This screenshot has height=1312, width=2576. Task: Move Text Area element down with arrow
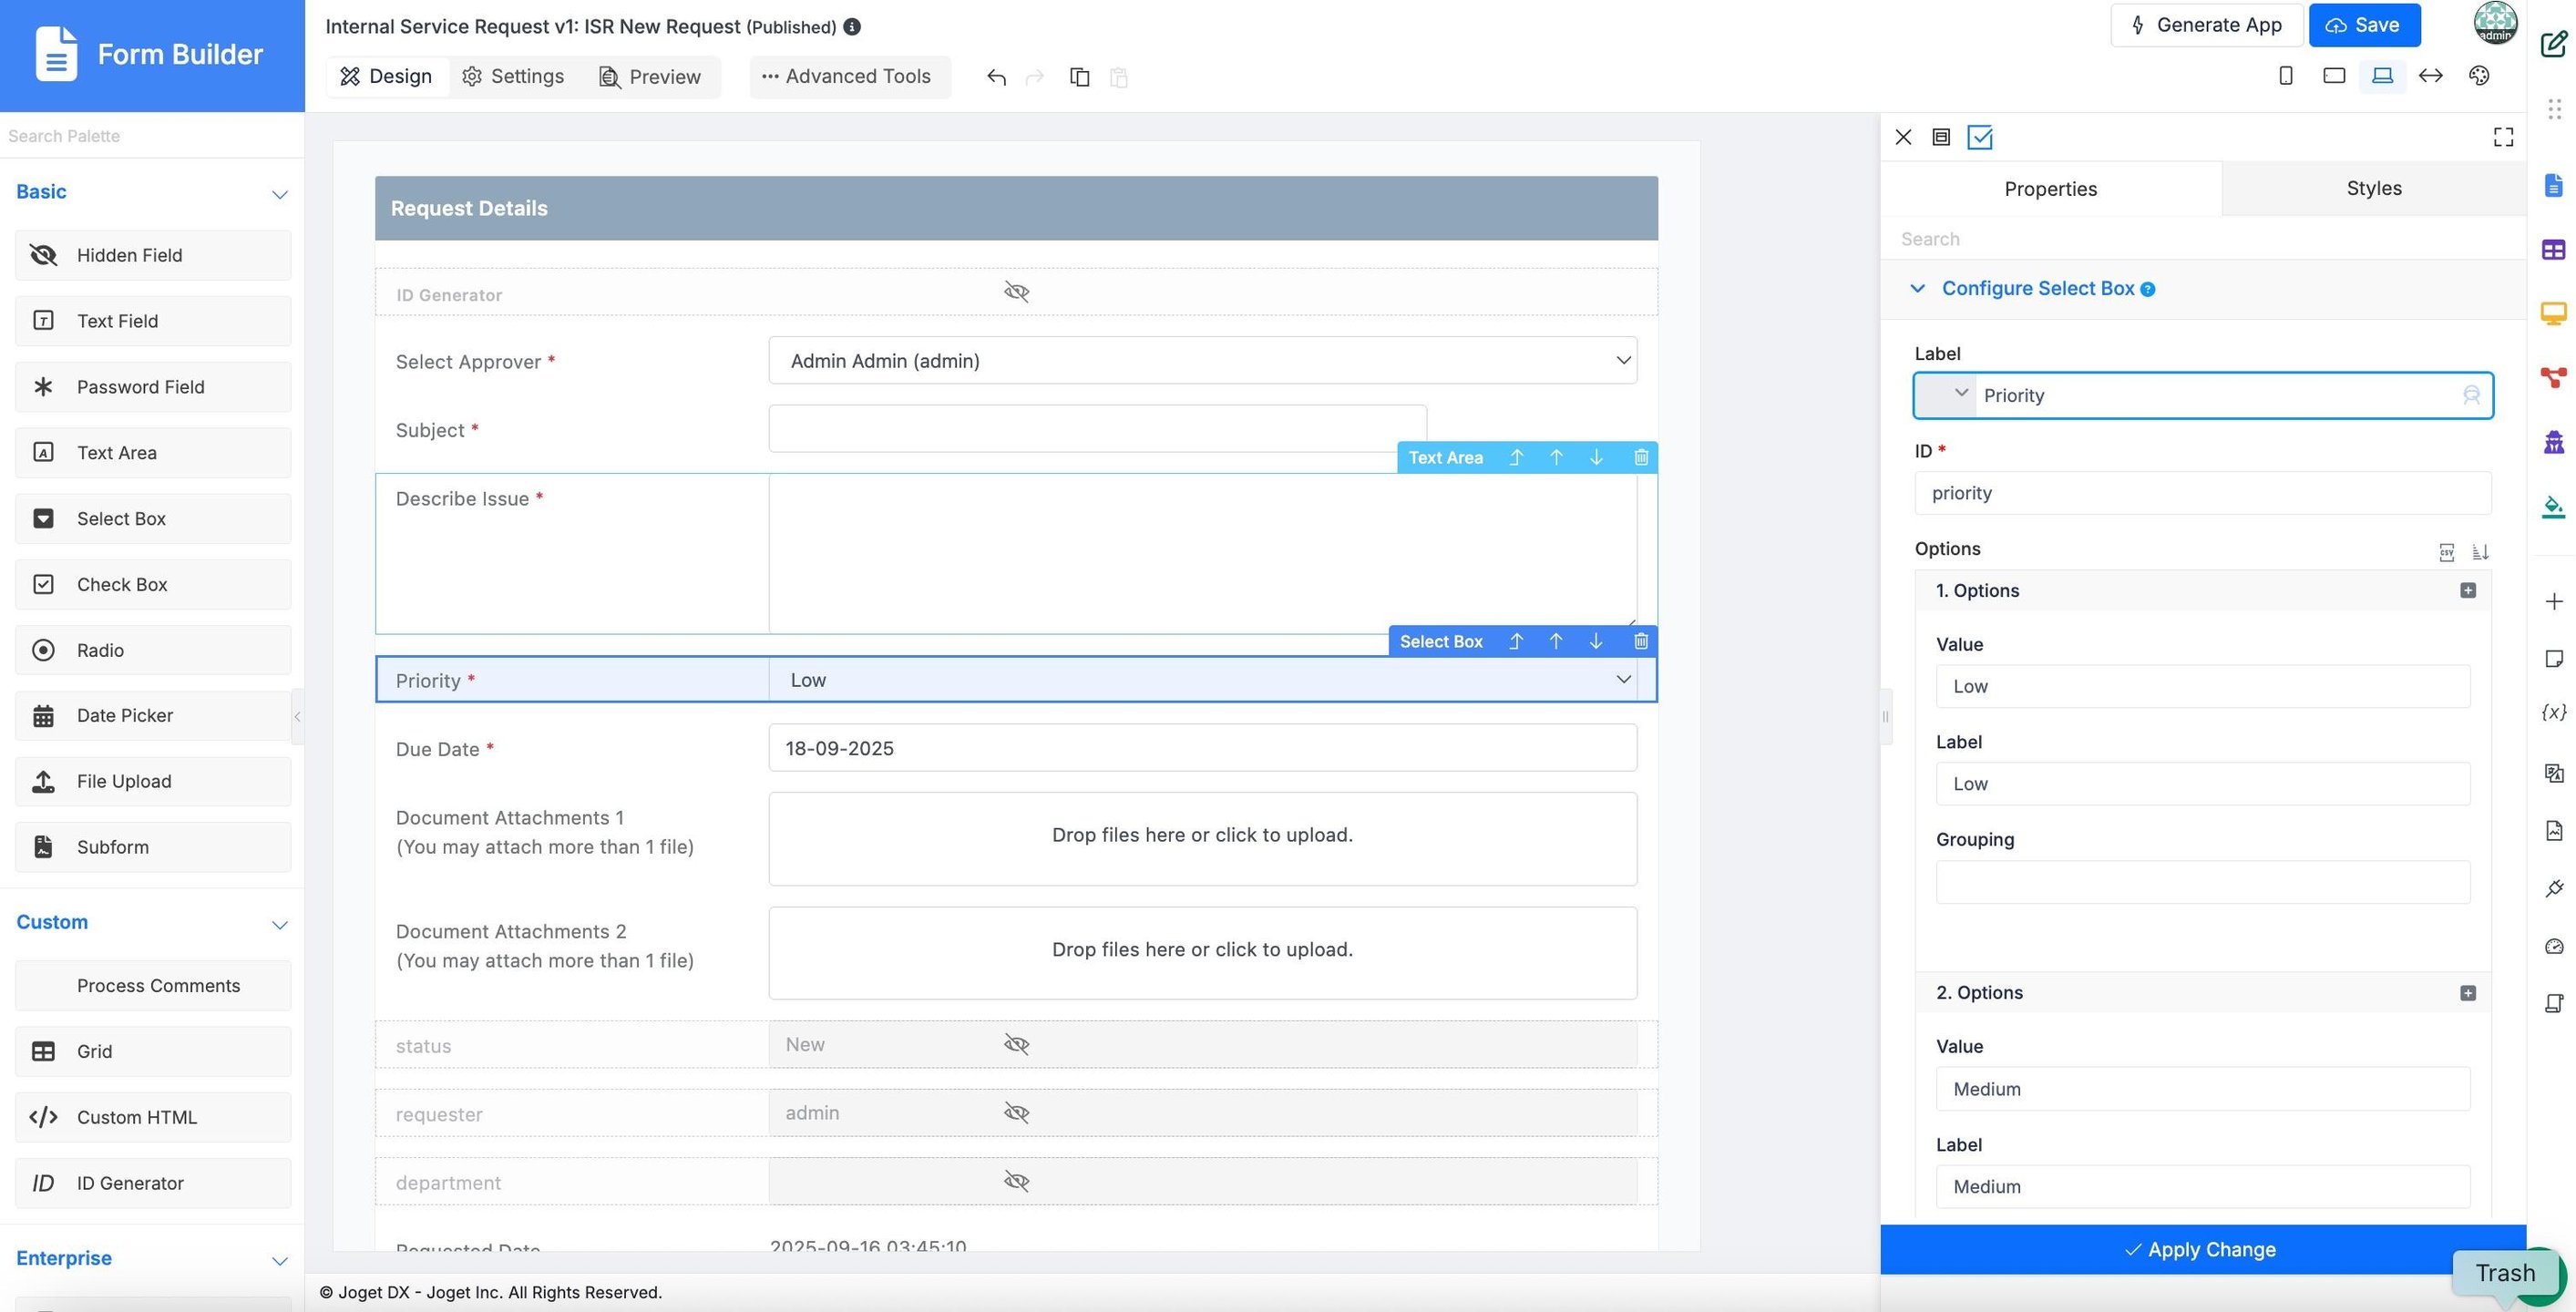[1596, 457]
